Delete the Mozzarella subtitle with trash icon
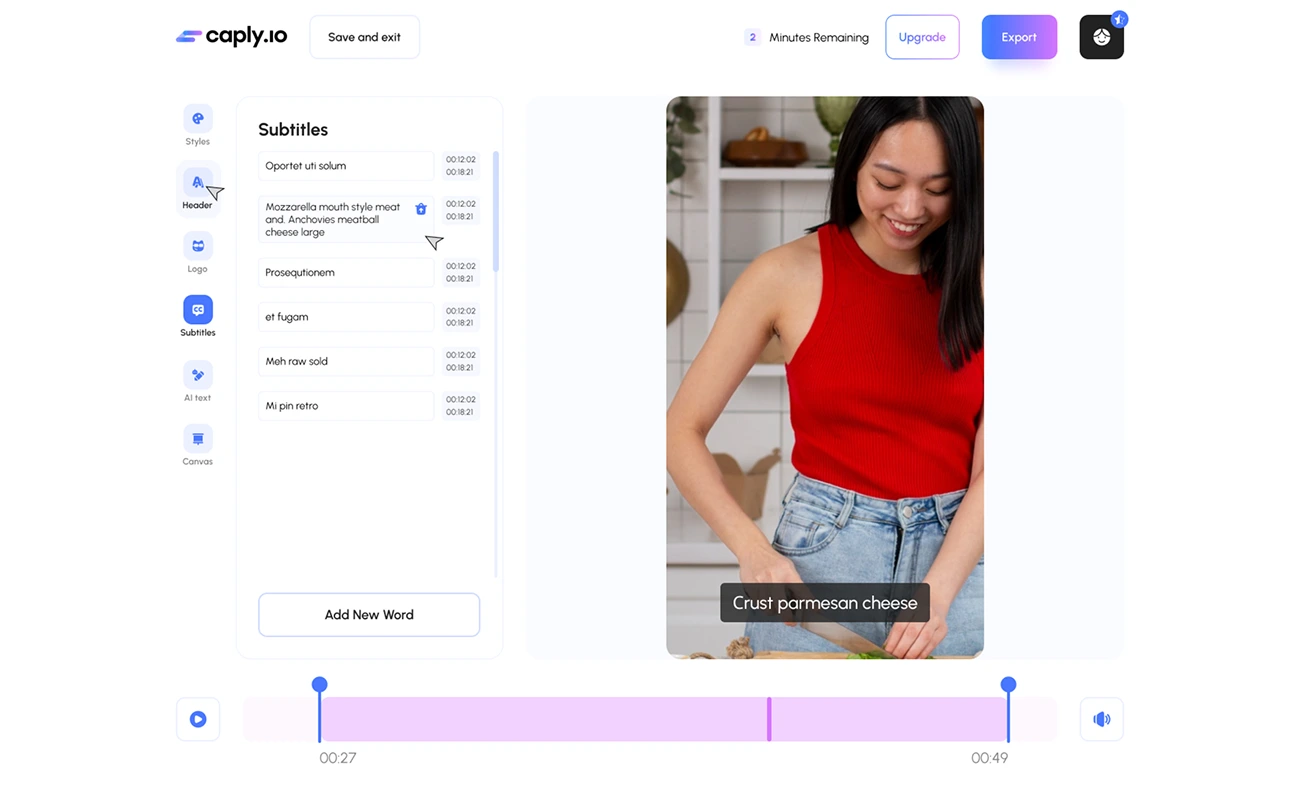The width and height of the screenshot is (1300, 800). 421,209
